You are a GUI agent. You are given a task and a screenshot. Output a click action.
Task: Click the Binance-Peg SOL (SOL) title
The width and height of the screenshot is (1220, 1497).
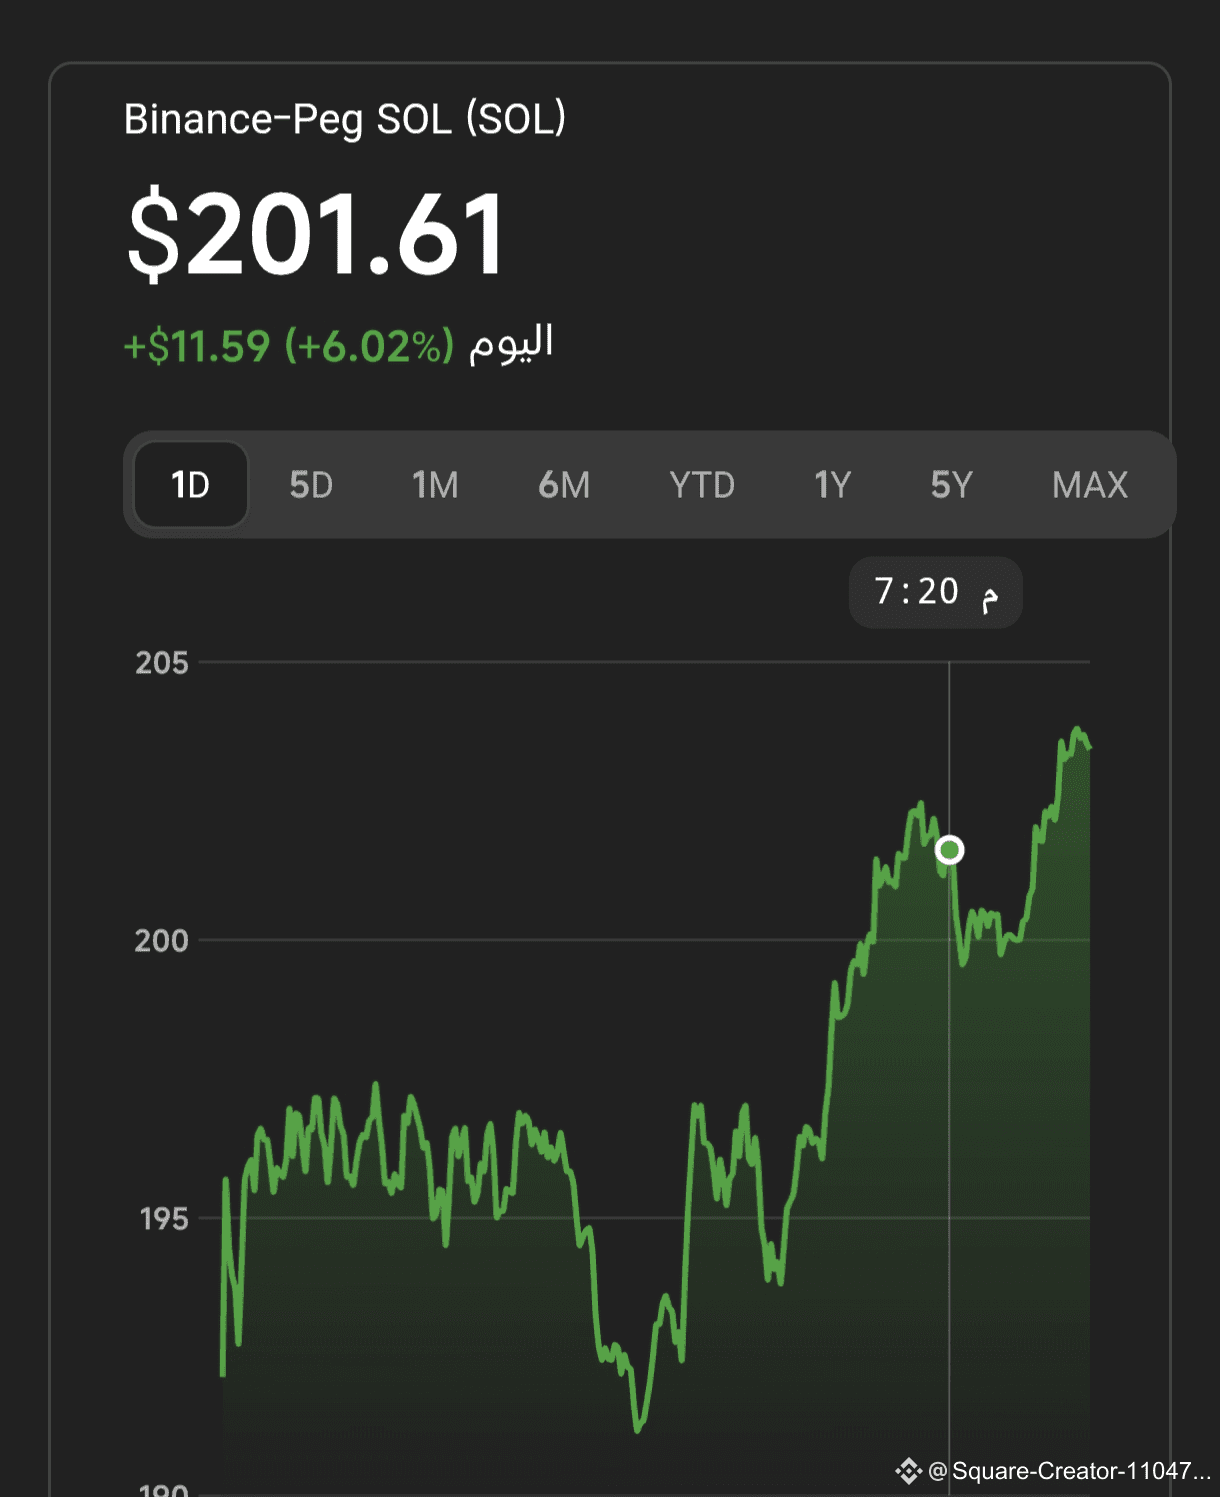click(x=345, y=119)
